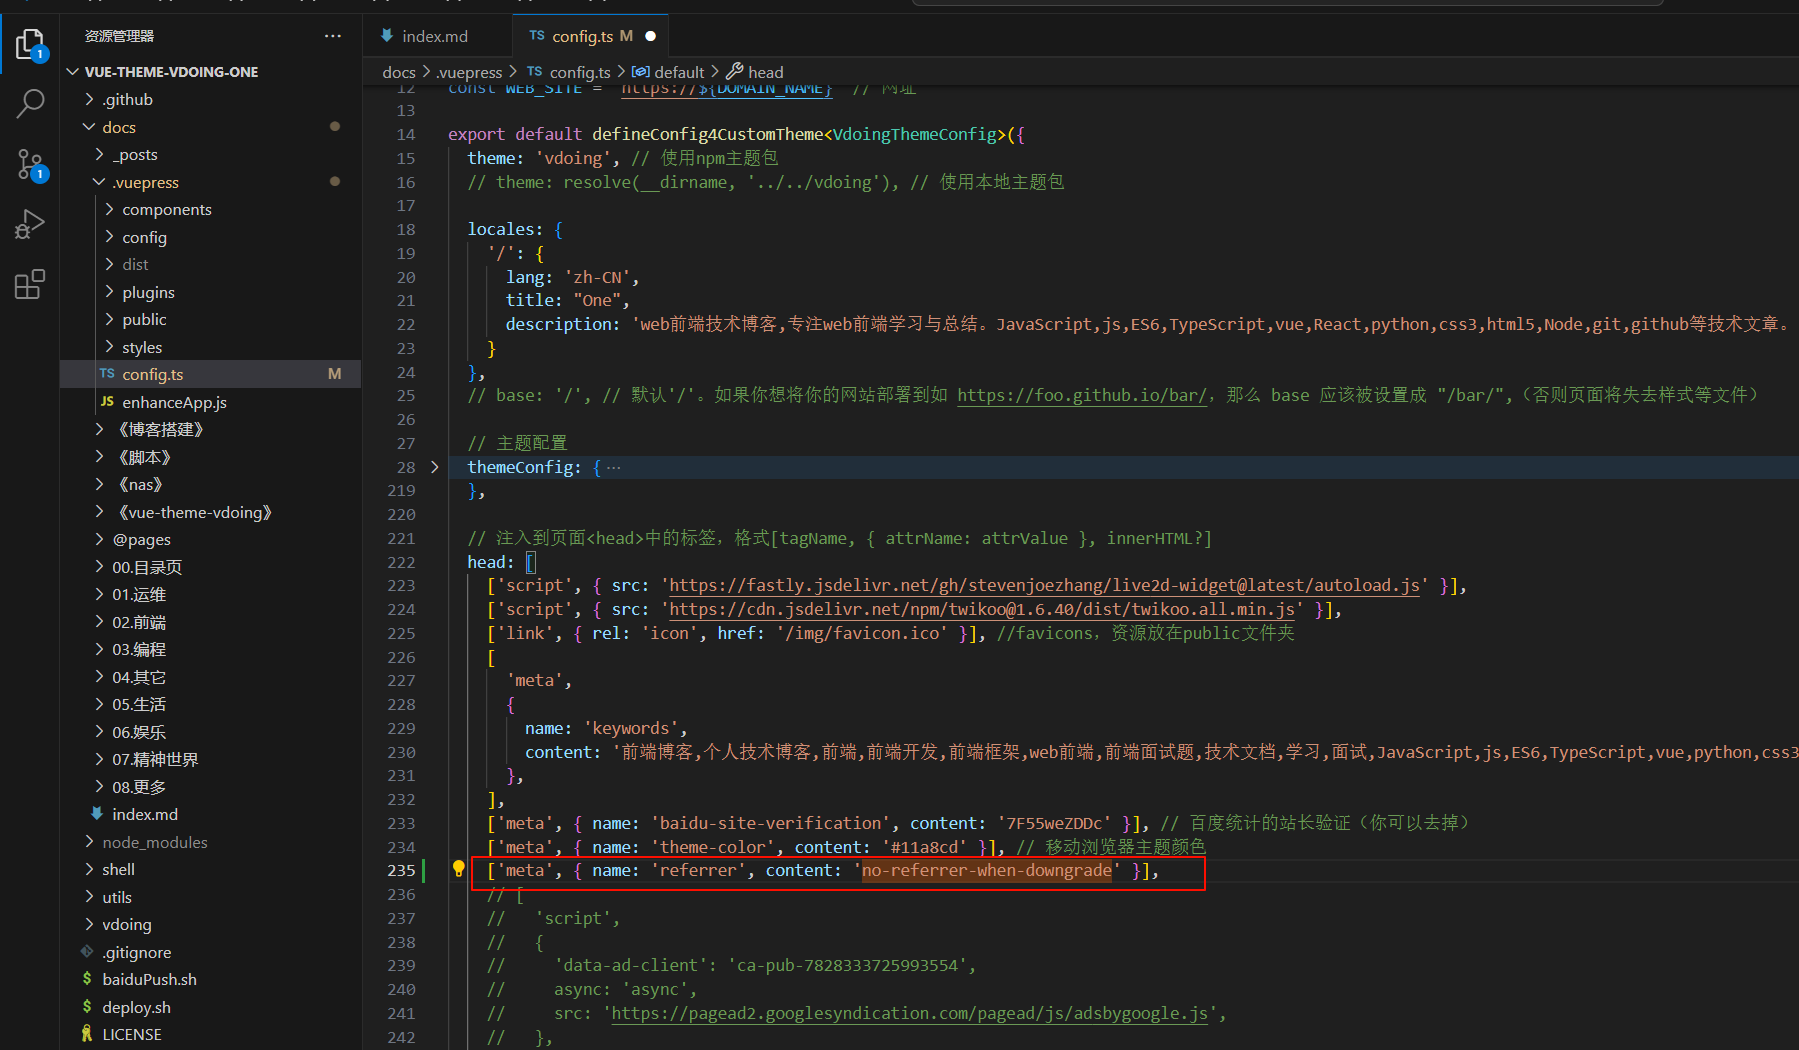
Task: Expand the utils folder
Action: coord(89,897)
